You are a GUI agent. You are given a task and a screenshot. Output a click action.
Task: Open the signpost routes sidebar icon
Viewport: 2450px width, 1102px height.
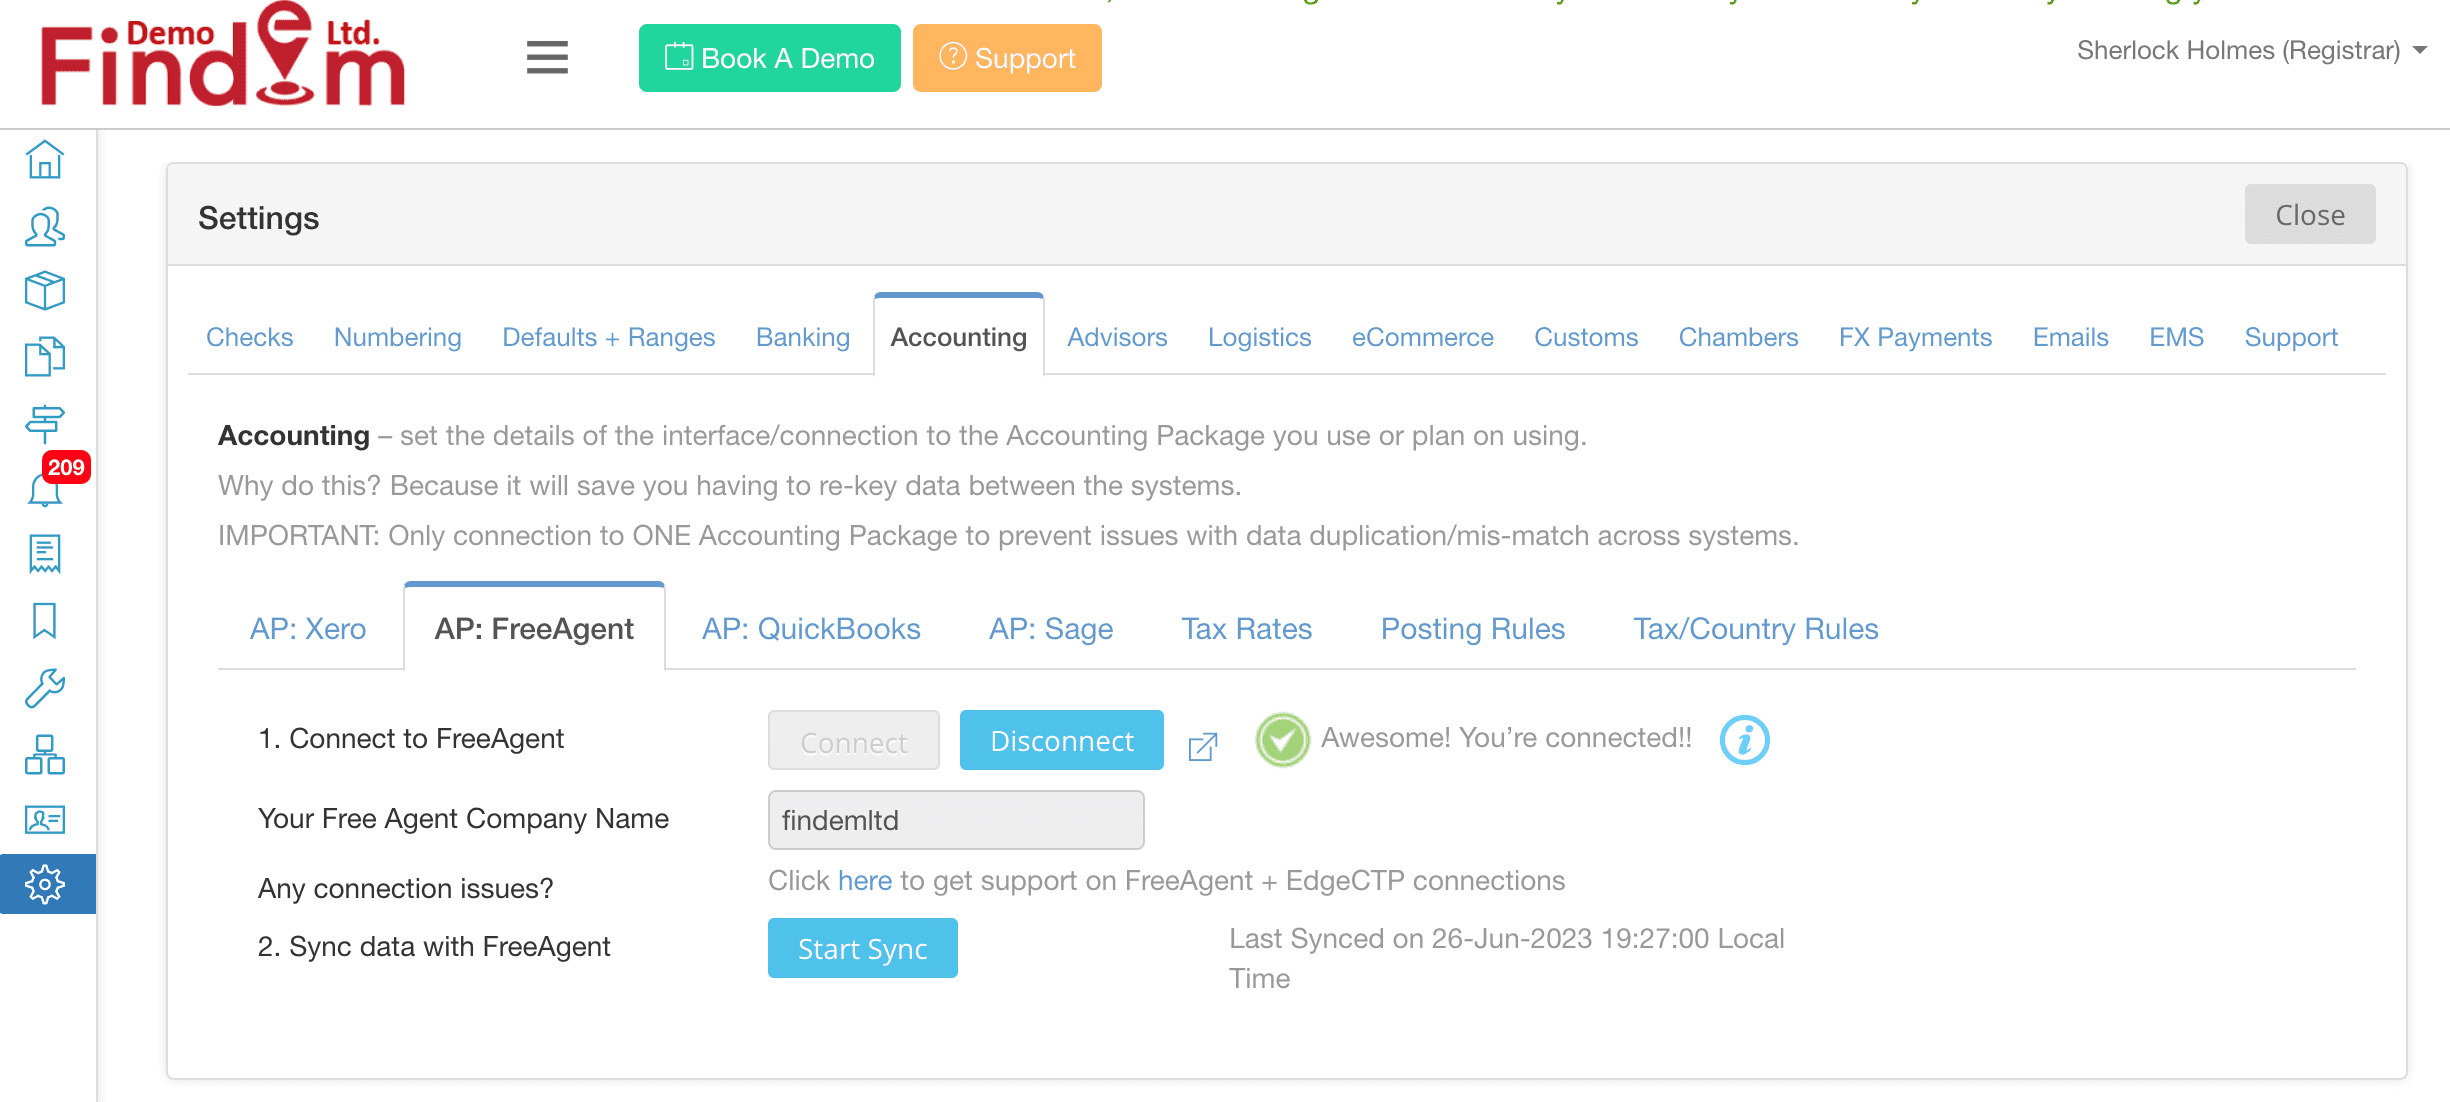[x=45, y=423]
